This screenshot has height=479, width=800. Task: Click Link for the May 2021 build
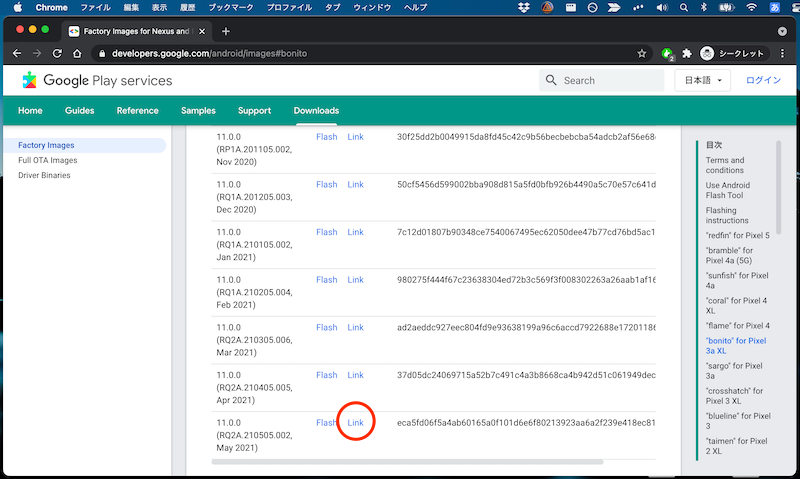tap(355, 423)
